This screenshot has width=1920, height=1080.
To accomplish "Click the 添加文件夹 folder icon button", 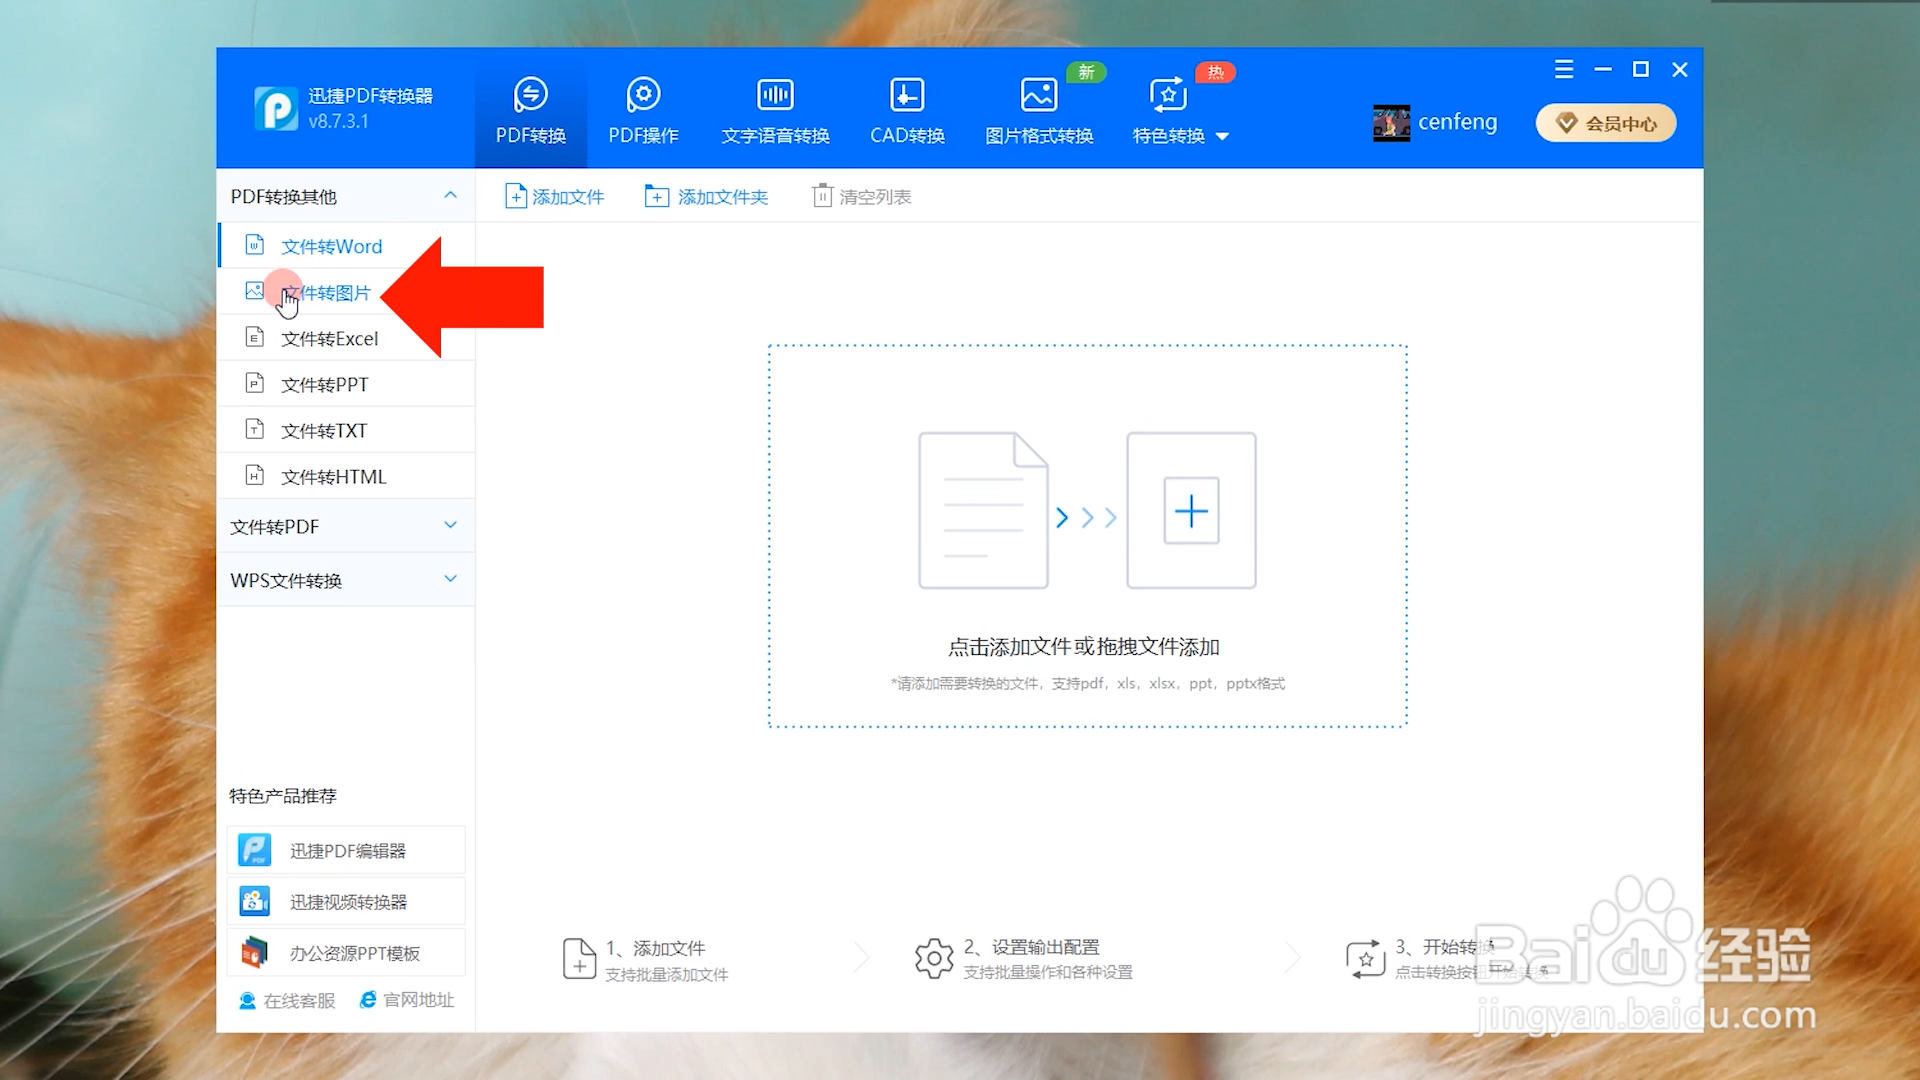I will [656, 196].
